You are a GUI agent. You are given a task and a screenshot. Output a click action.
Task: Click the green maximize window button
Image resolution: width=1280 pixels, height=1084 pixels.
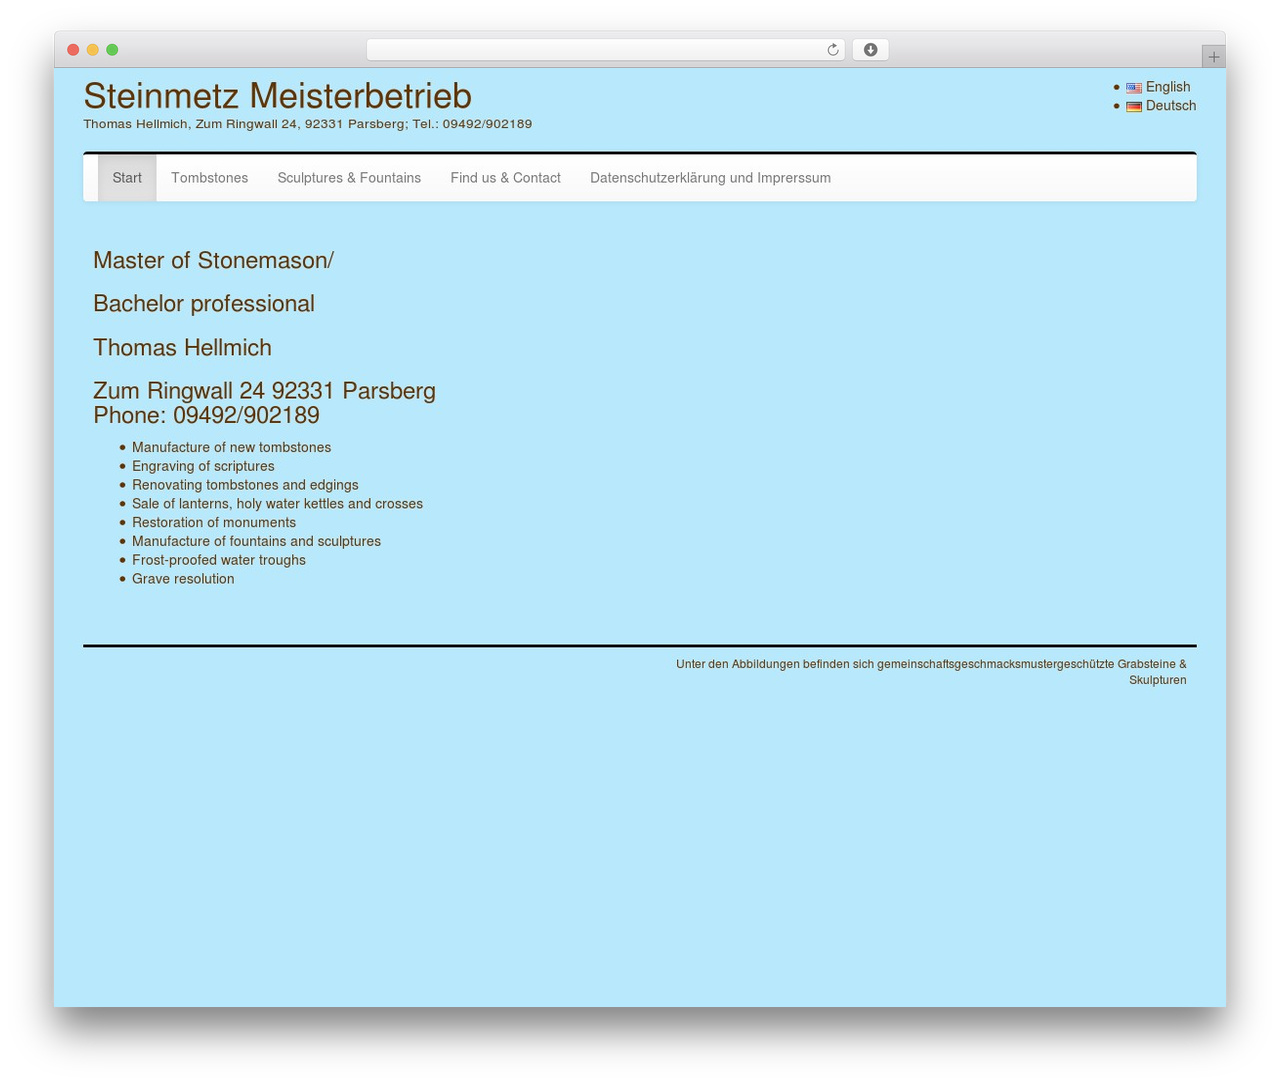click(x=112, y=50)
